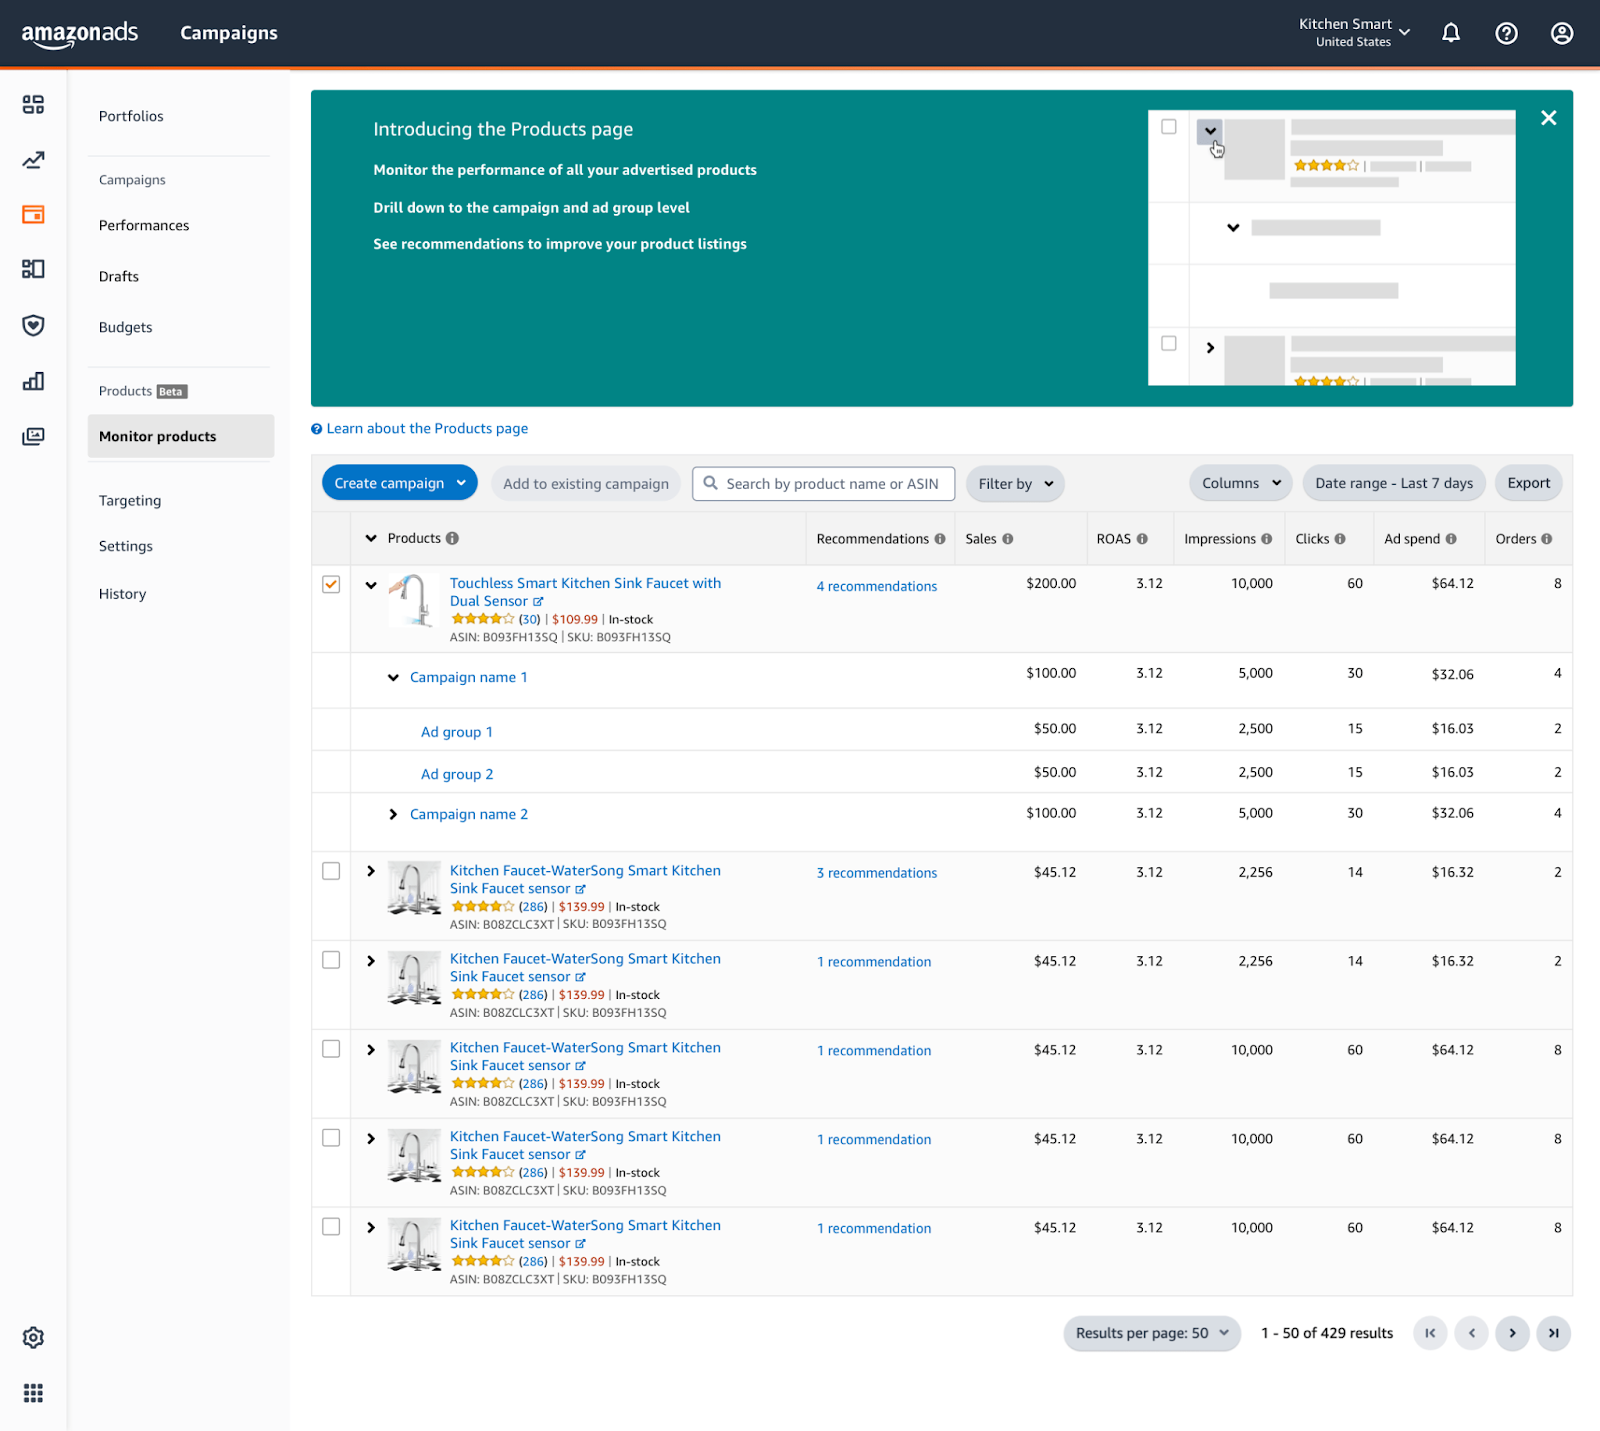Click the product search input field
Viewport: 1600px width, 1431px height.
point(831,484)
